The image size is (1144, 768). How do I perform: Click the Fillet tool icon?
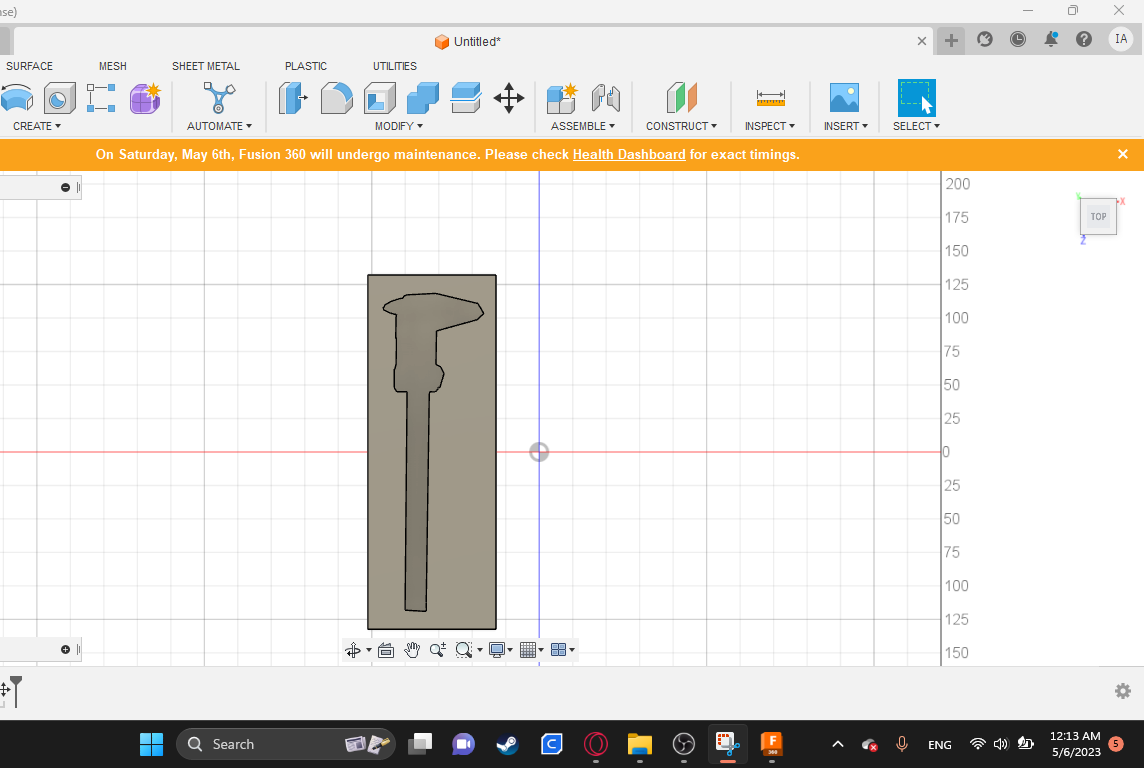(336, 98)
